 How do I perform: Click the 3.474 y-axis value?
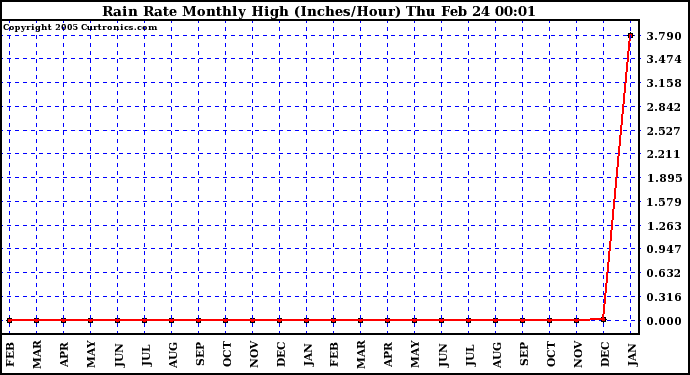click(664, 59)
